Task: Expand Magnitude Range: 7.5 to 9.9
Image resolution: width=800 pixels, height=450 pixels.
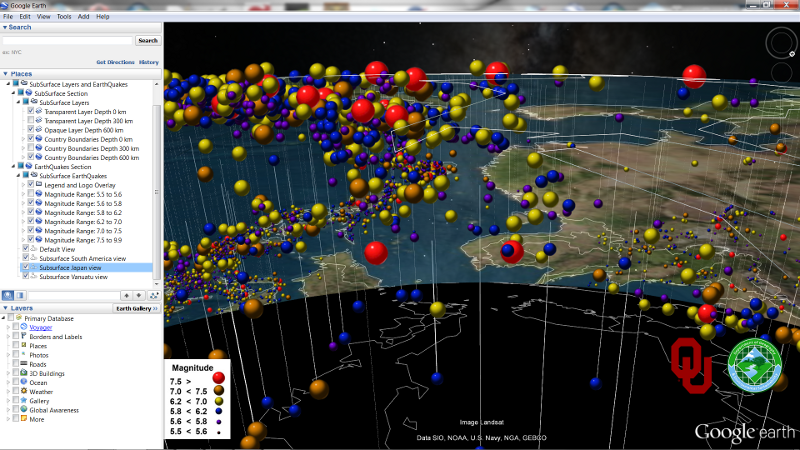Action: point(23,240)
